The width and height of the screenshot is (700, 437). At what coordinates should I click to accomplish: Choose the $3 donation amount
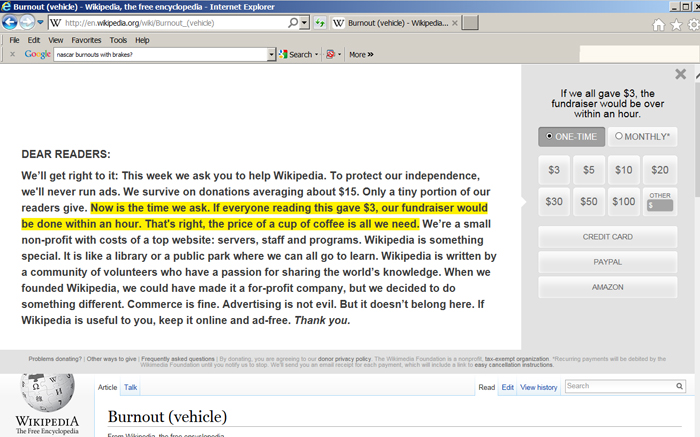click(x=554, y=170)
